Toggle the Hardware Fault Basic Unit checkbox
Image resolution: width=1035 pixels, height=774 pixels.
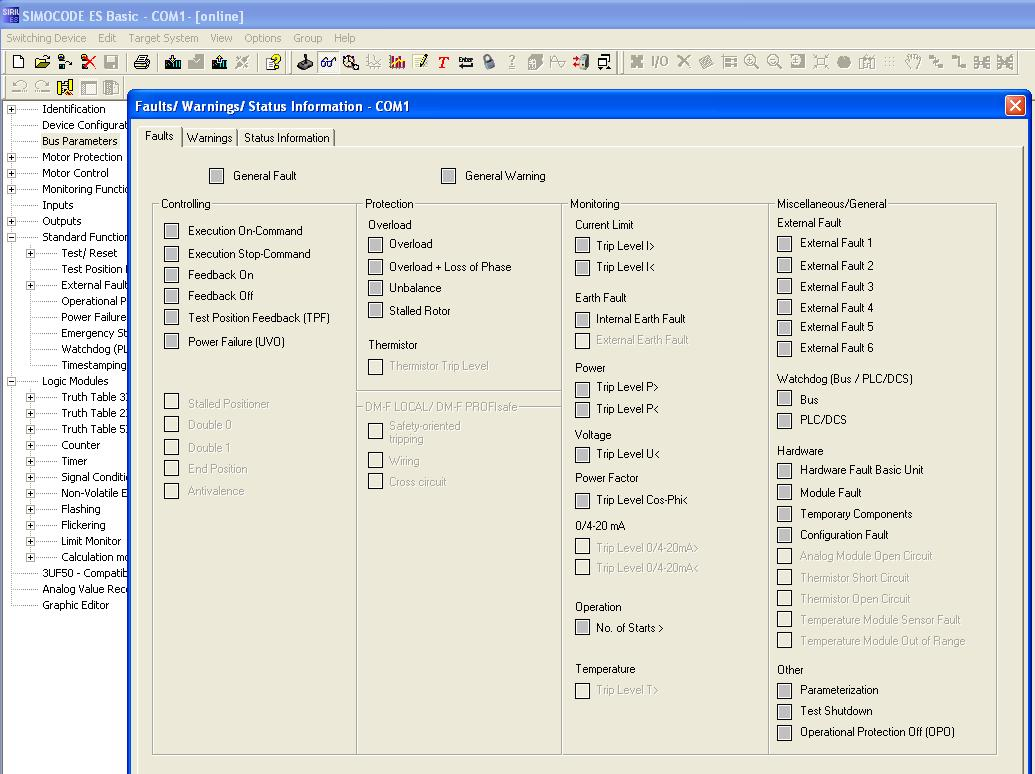pyautogui.click(x=784, y=470)
